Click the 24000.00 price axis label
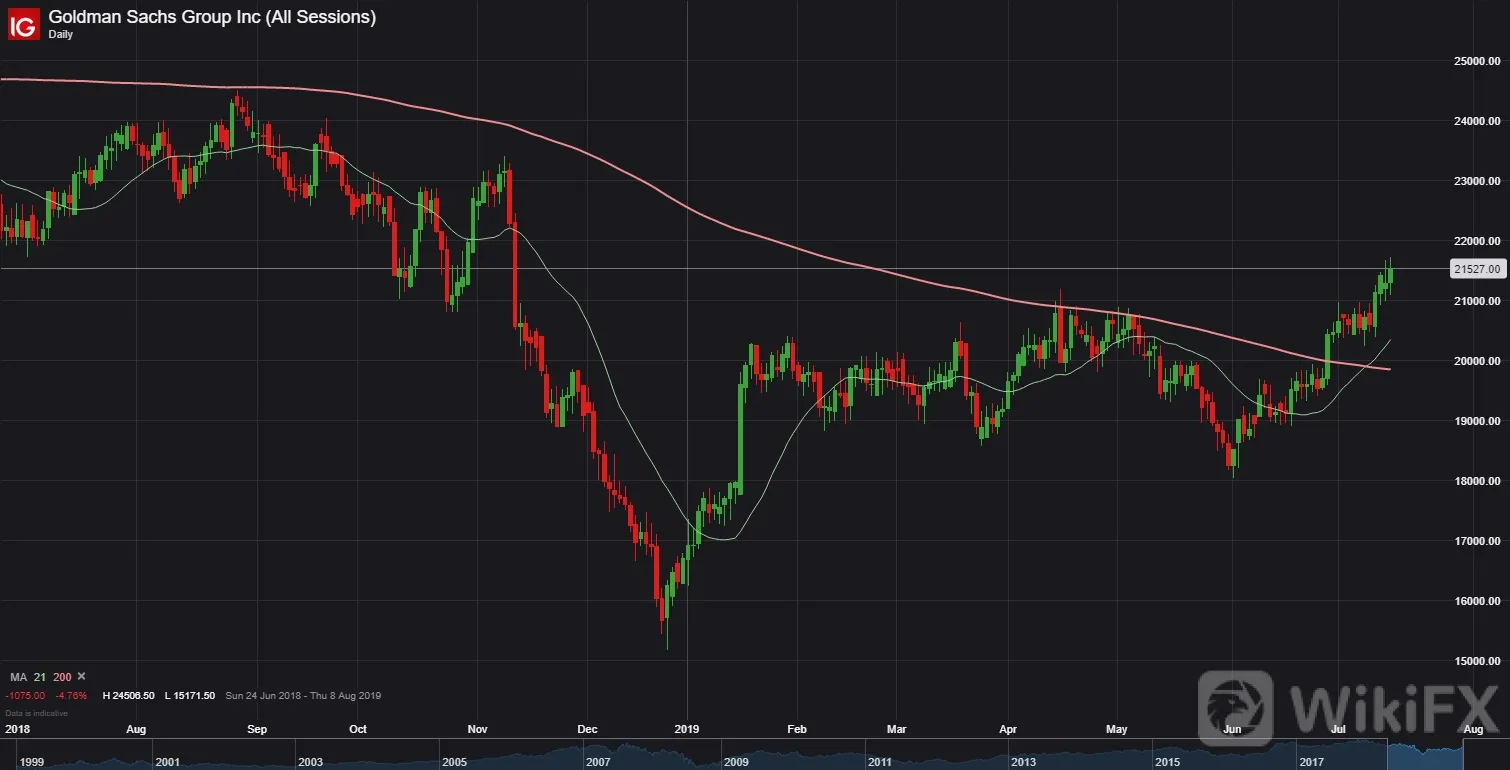1510x770 pixels. pos(1477,121)
